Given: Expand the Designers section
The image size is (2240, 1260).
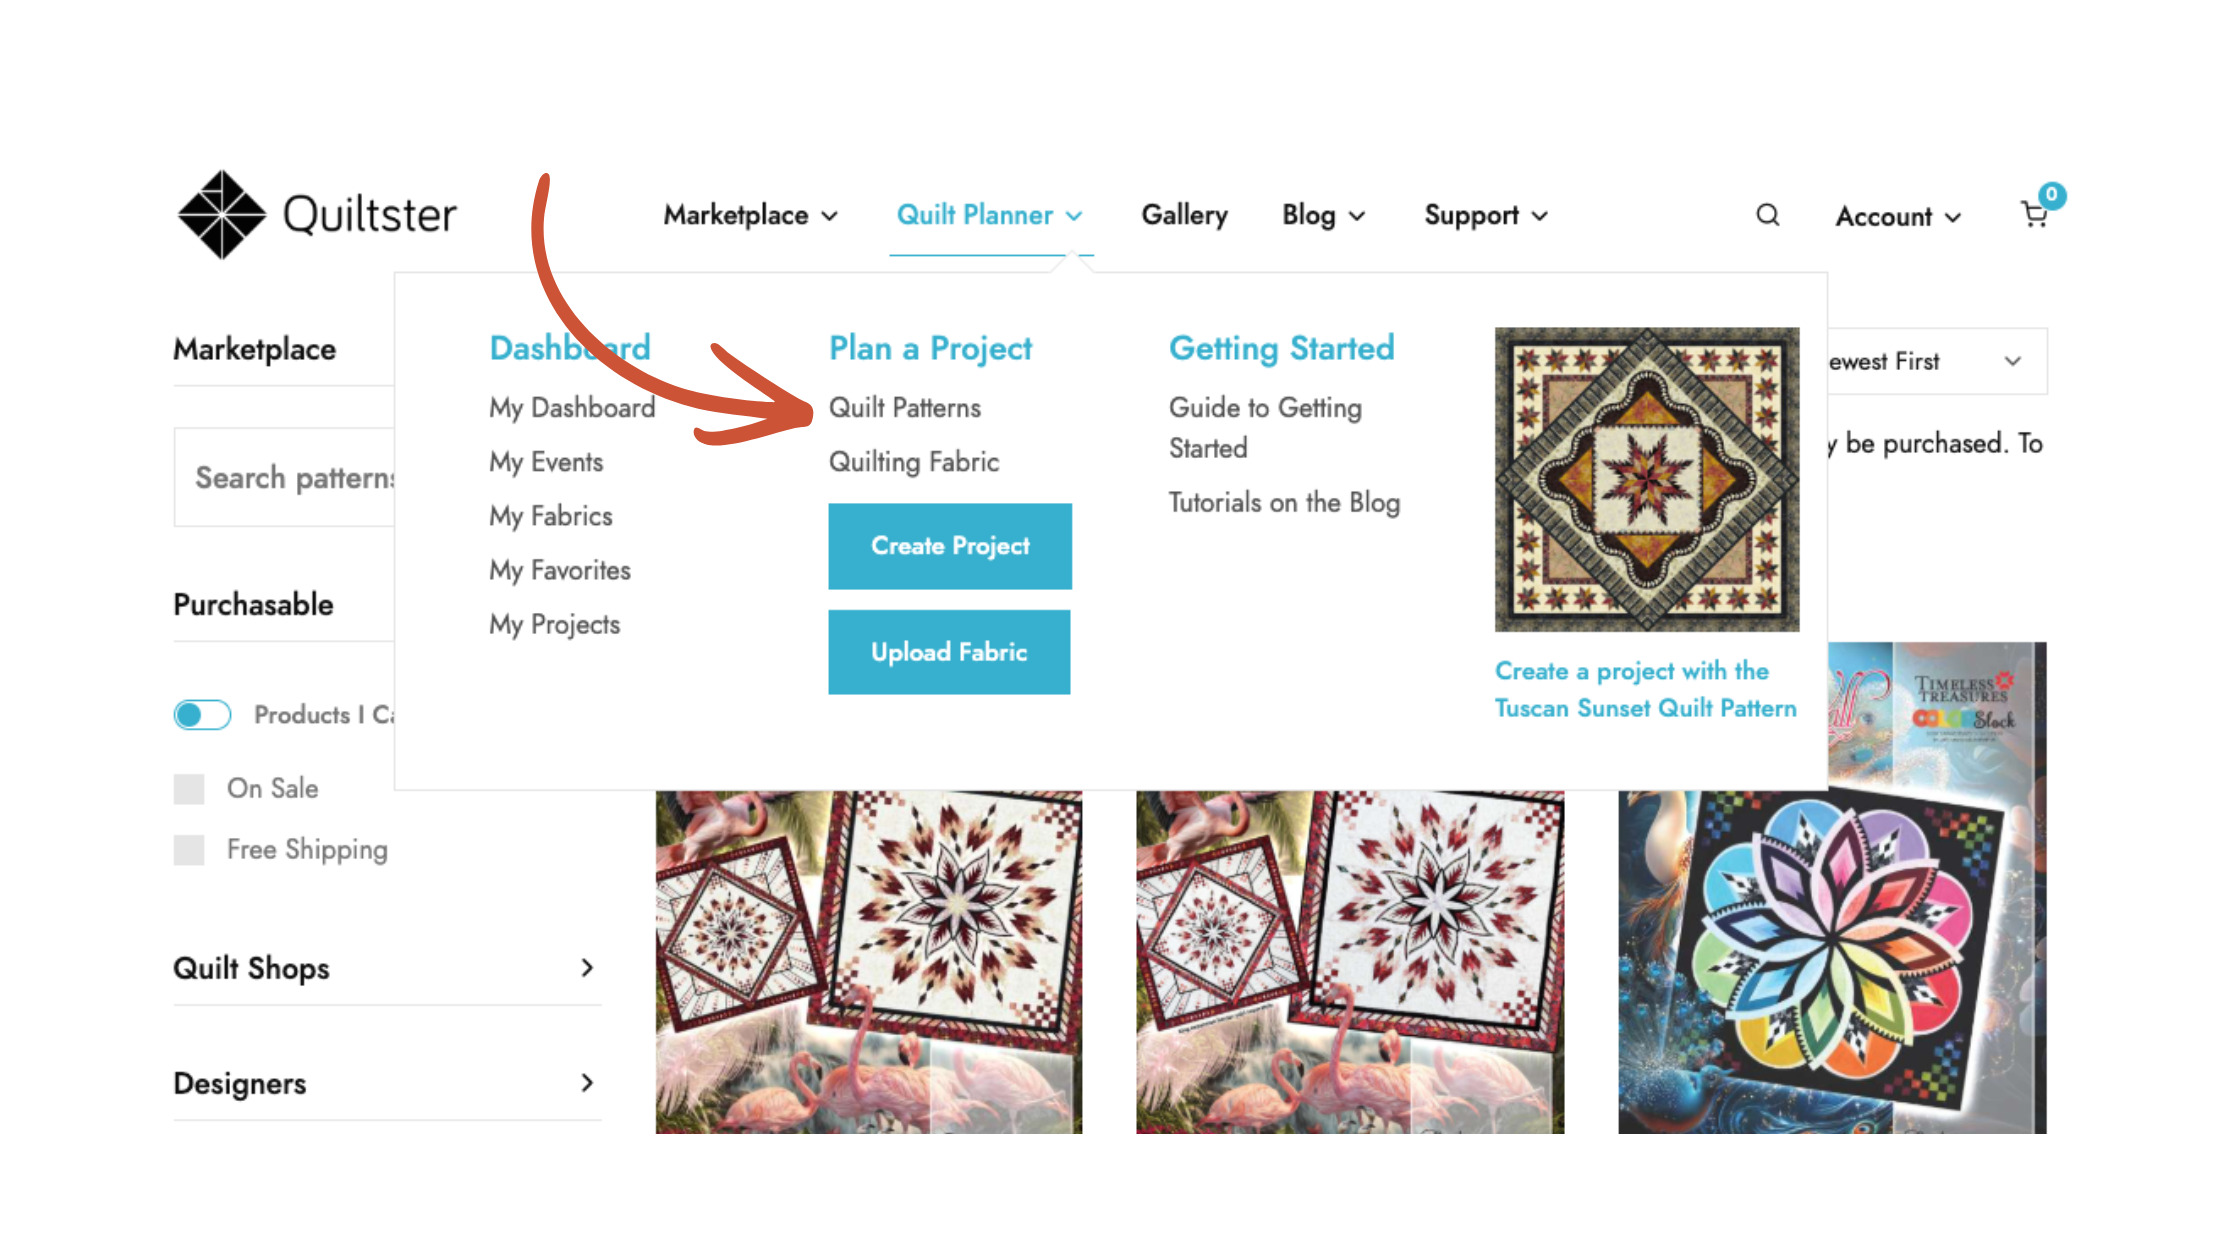Looking at the screenshot, I should (x=386, y=1083).
